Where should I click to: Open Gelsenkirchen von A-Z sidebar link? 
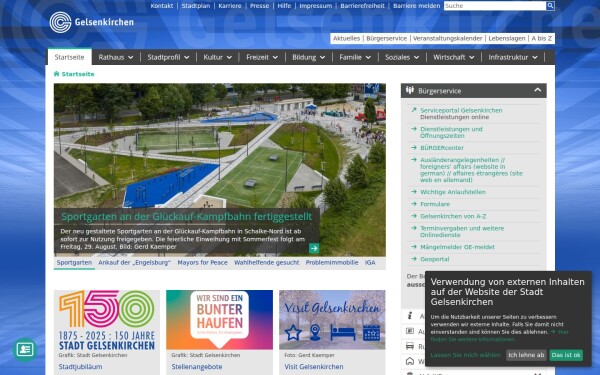[x=453, y=216]
